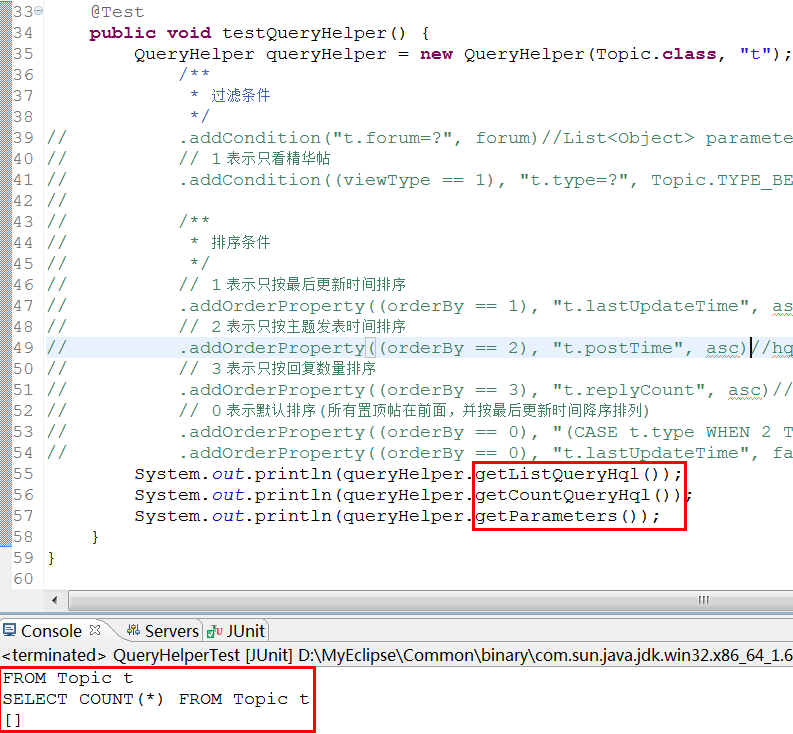Click the terminated QueryHelperTest launch label
793x734 pixels.
(x=396, y=655)
